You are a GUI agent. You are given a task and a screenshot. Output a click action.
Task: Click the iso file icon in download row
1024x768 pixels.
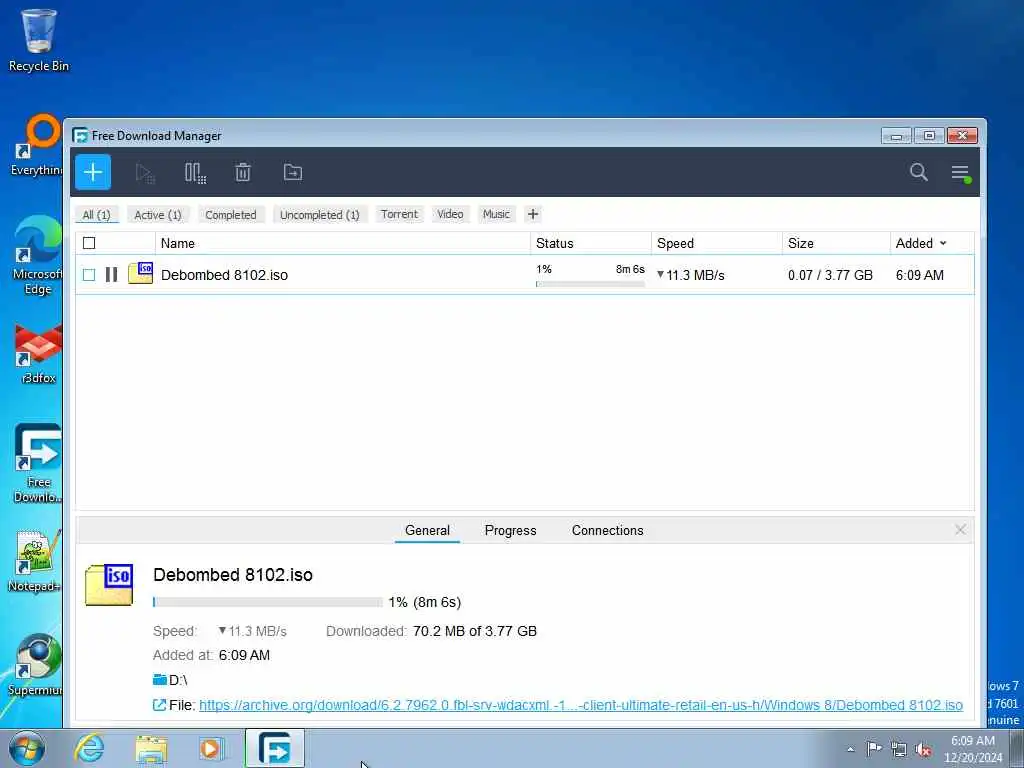[140, 273]
